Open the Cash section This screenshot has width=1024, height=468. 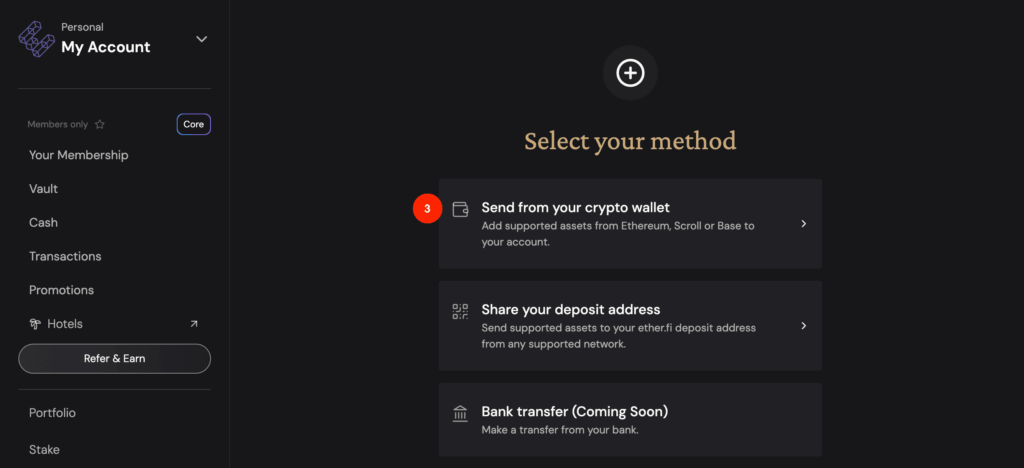[43, 223]
